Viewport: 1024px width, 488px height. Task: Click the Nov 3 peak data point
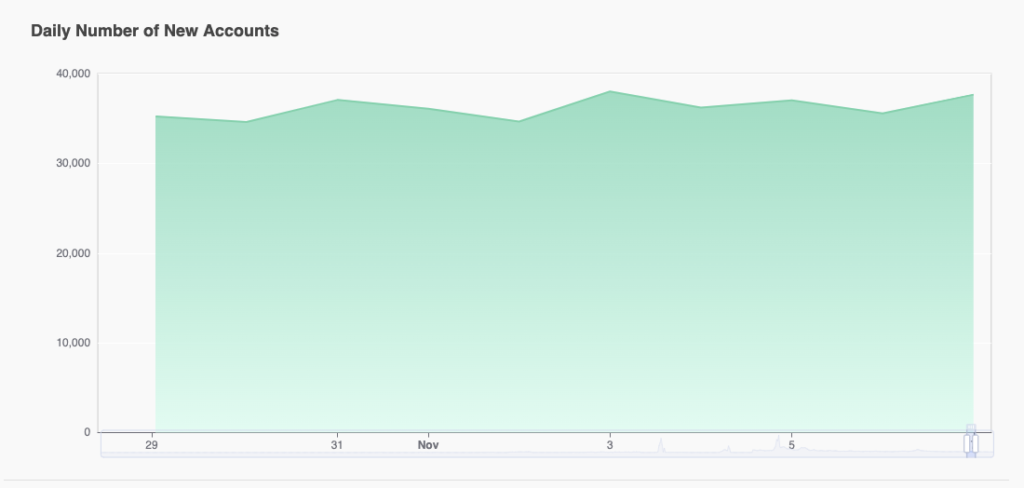pos(610,91)
